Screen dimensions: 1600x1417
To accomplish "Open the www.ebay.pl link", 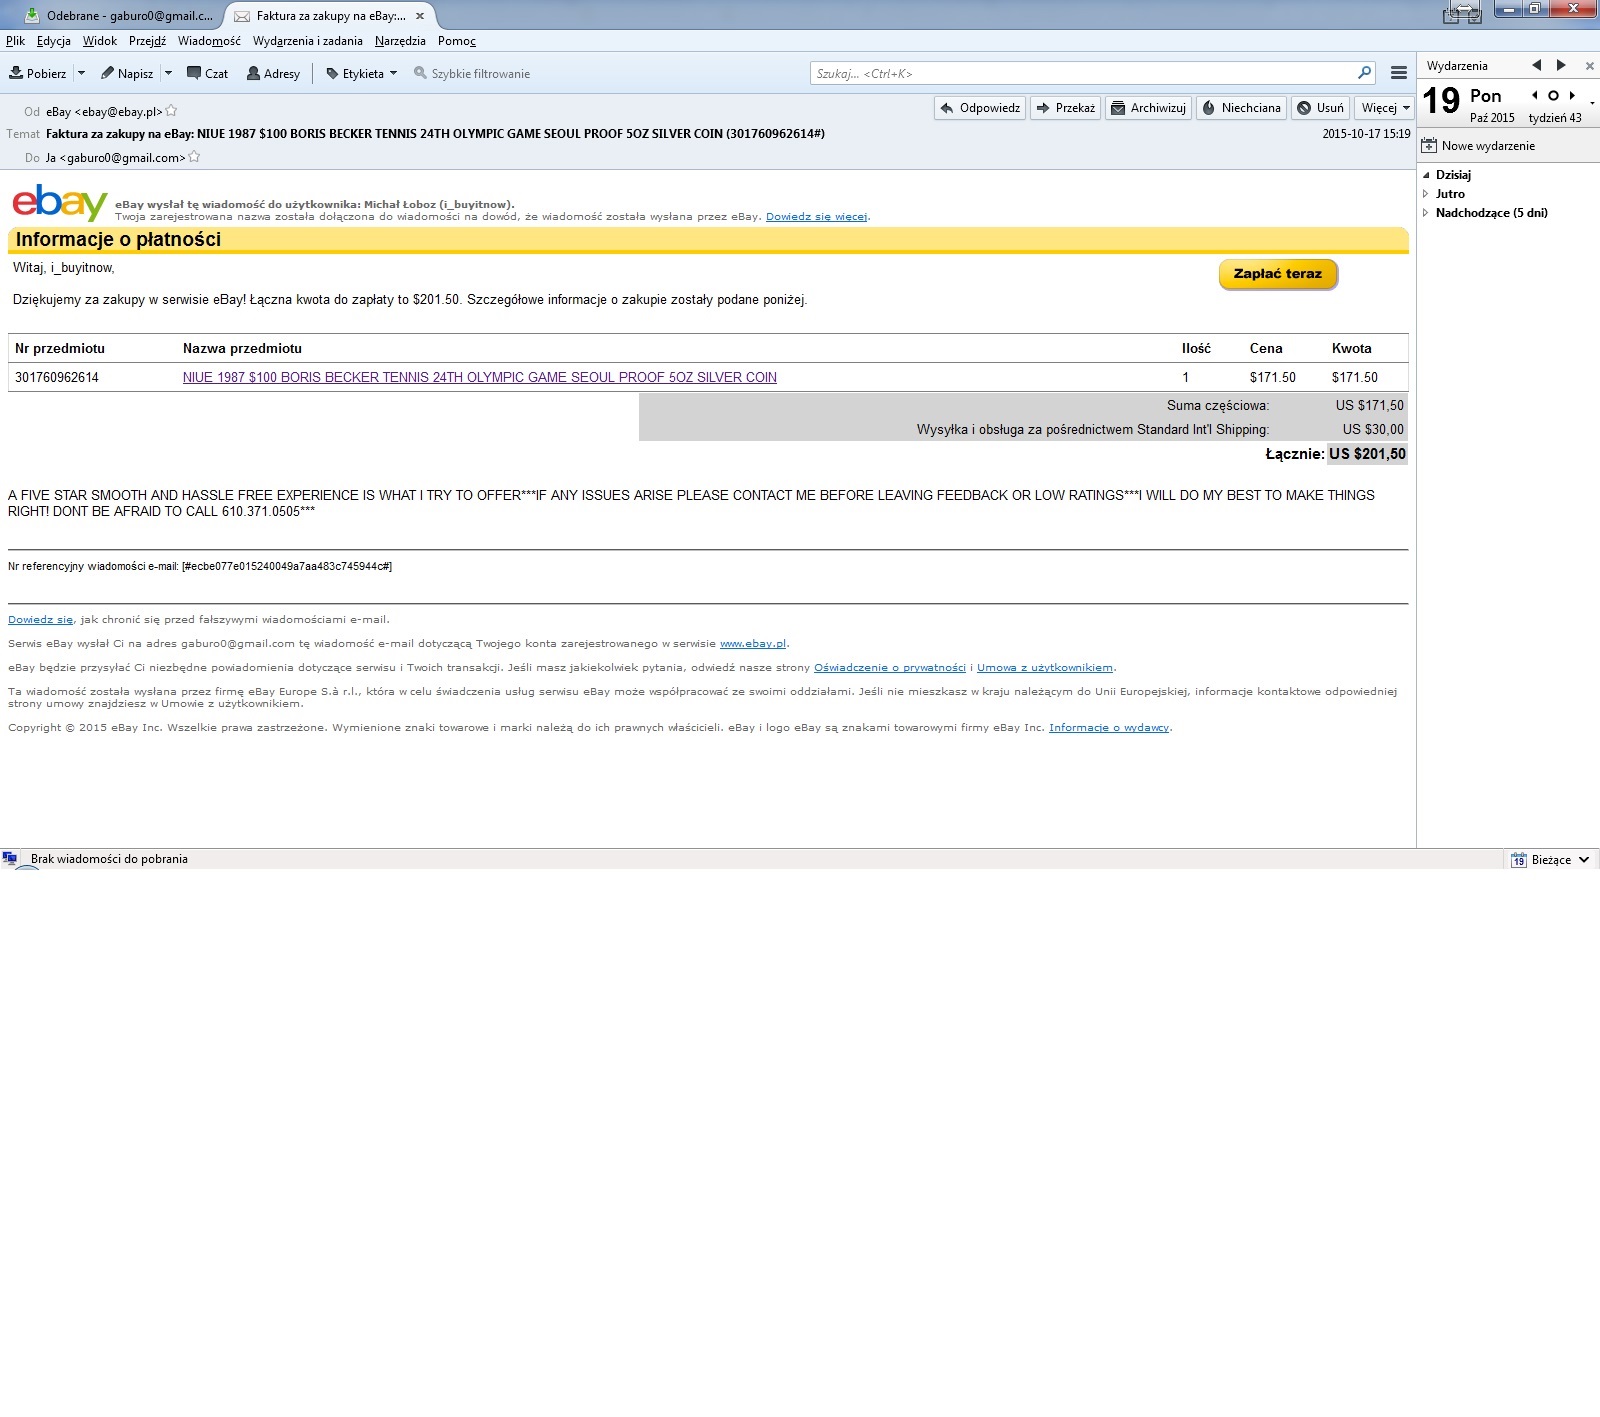I will [753, 643].
